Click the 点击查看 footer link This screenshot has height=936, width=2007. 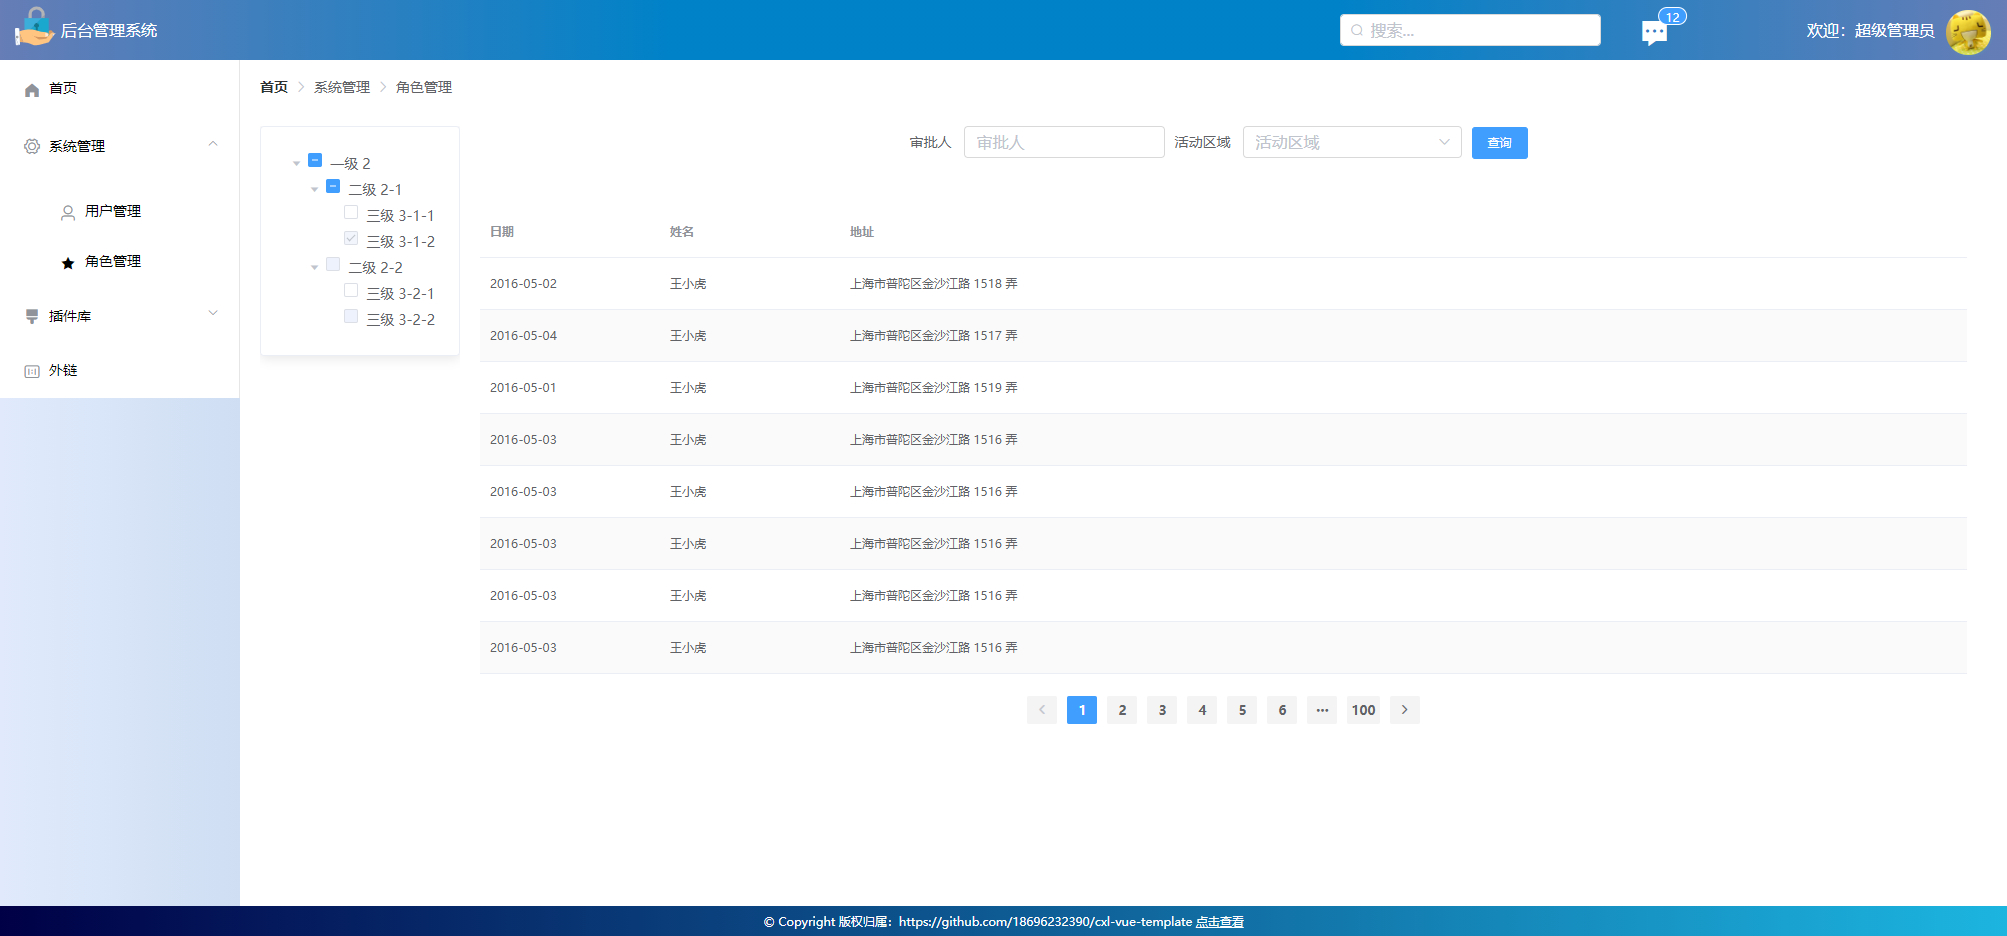point(1220,922)
